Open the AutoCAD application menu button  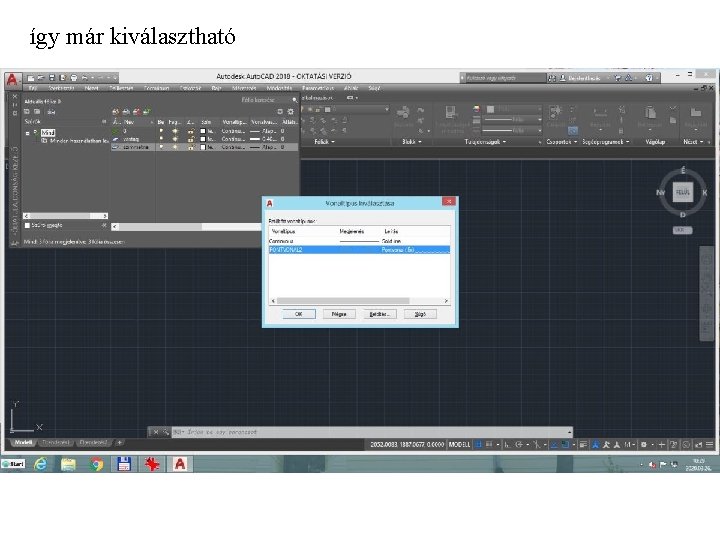tap(12, 79)
